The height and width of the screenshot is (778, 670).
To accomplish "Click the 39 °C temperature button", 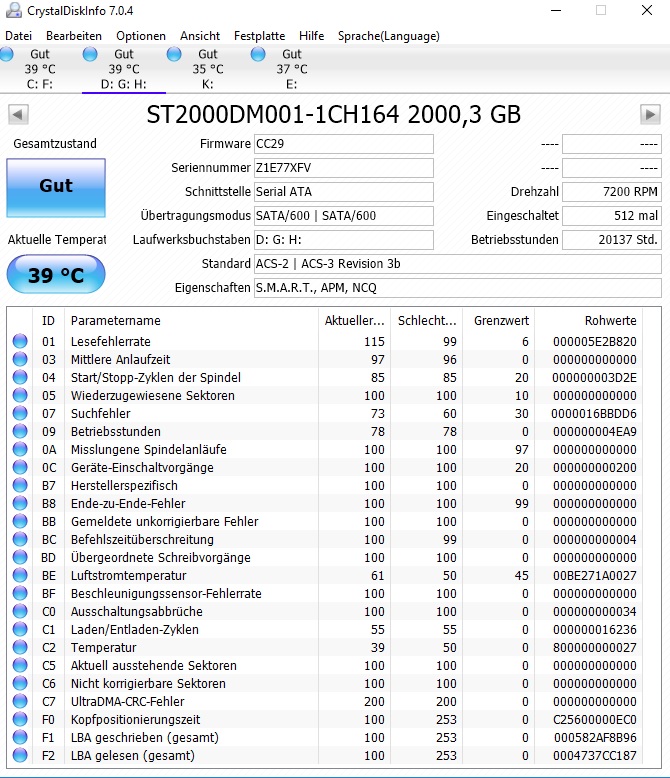I will [56, 274].
